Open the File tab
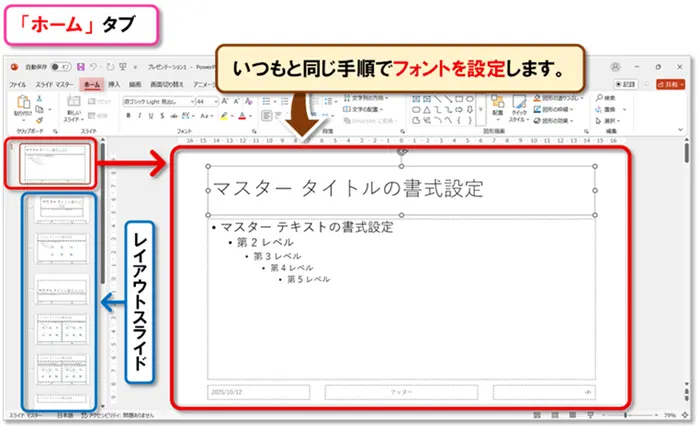The image size is (700, 429). 17,84
